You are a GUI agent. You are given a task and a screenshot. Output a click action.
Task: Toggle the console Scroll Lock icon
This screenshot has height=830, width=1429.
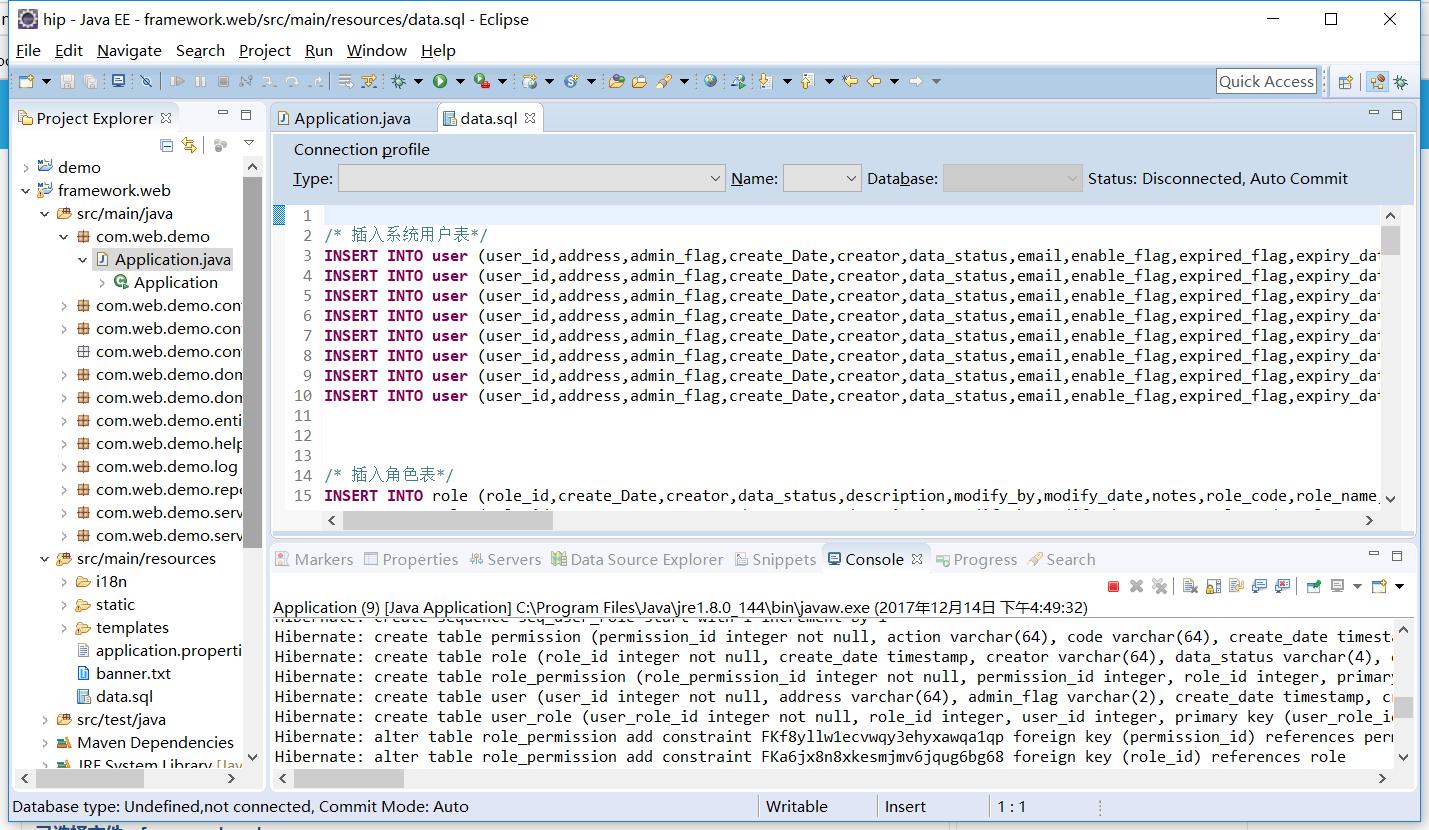click(x=1213, y=586)
